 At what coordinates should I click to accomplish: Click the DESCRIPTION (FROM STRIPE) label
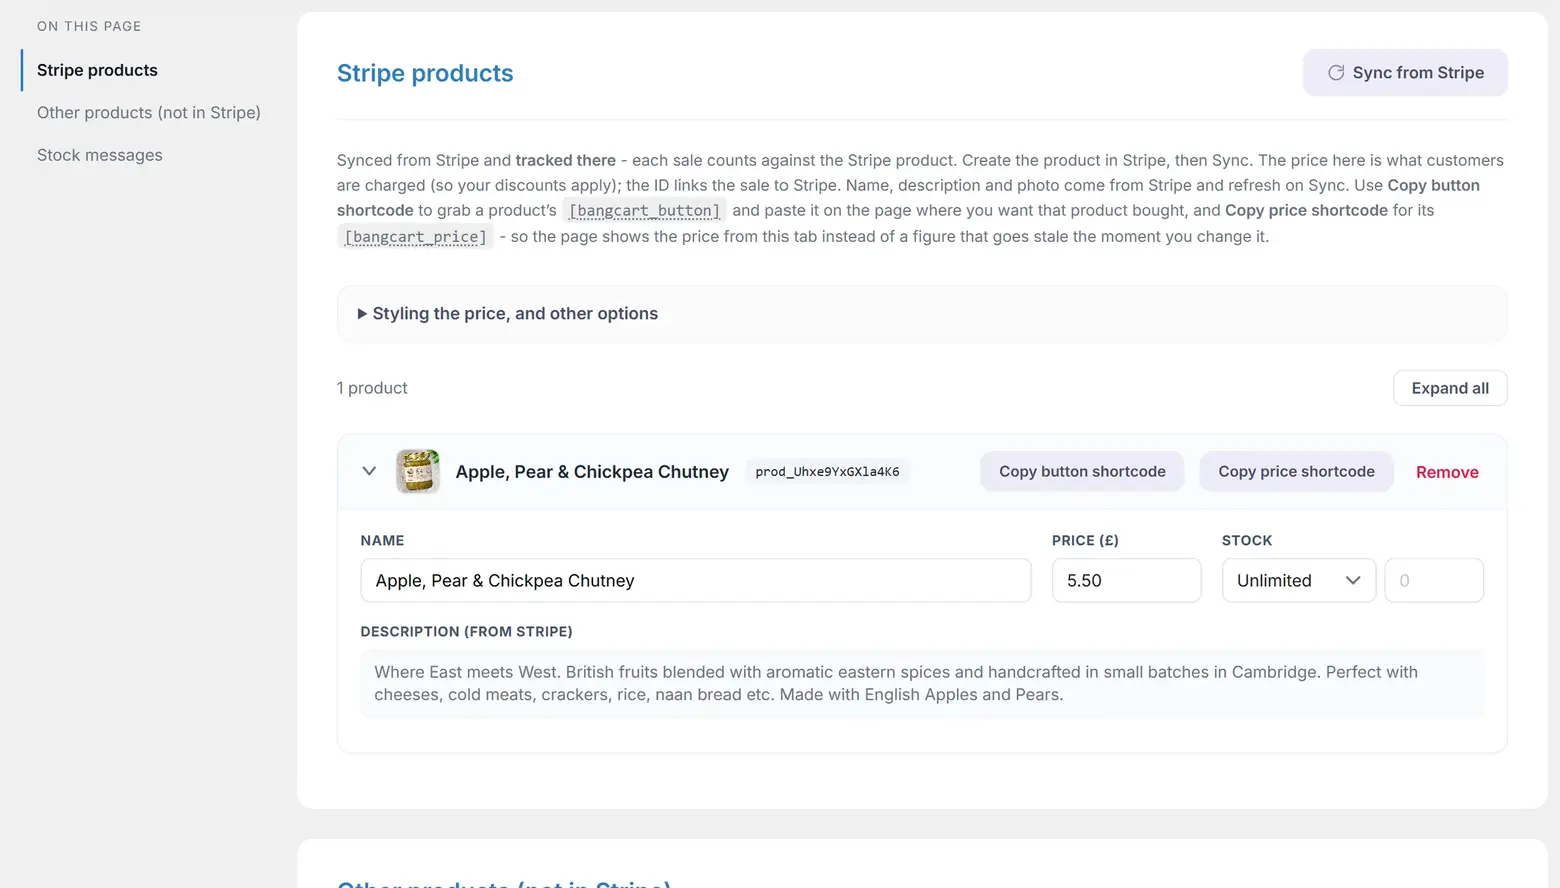click(x=467, y=632)
